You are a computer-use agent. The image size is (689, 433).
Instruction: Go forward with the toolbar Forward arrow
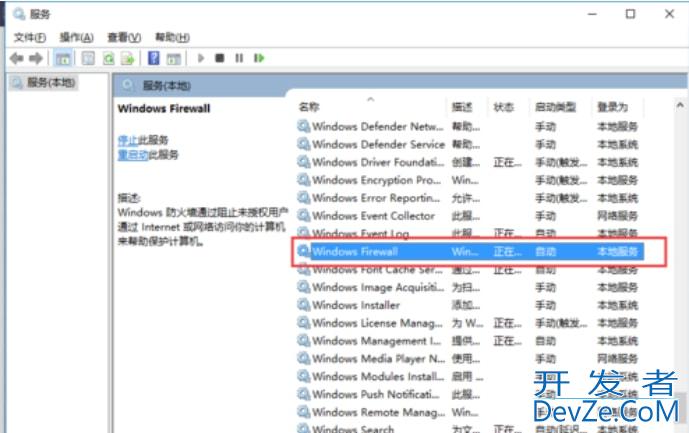(x=36, y=58)
